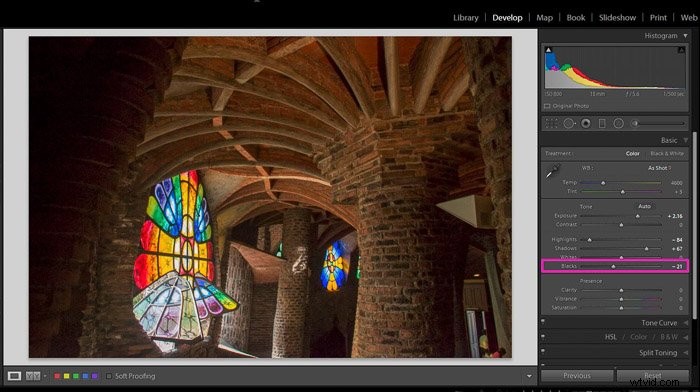Open Before/After view options arrow

click(x=45, y=376)
